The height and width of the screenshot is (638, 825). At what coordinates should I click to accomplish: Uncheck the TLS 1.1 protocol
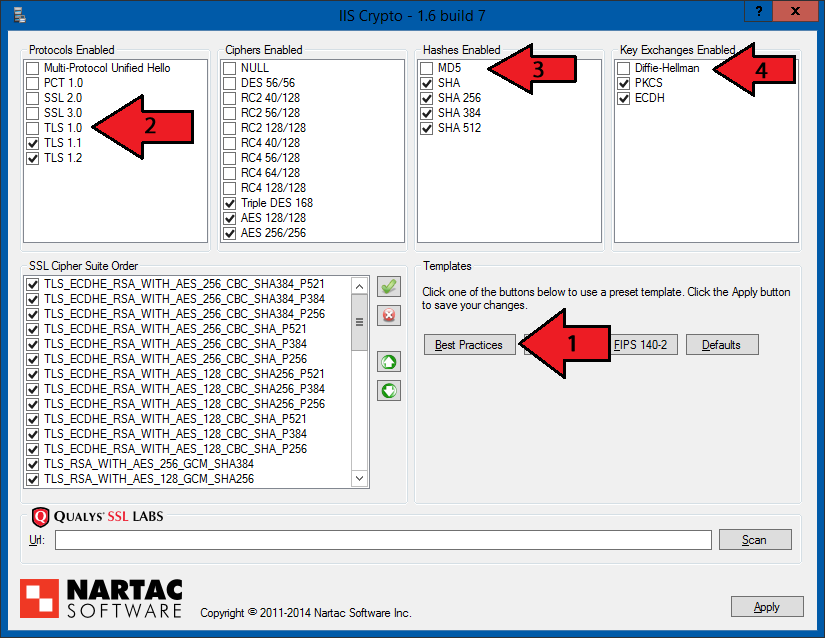tap(33, 143)
